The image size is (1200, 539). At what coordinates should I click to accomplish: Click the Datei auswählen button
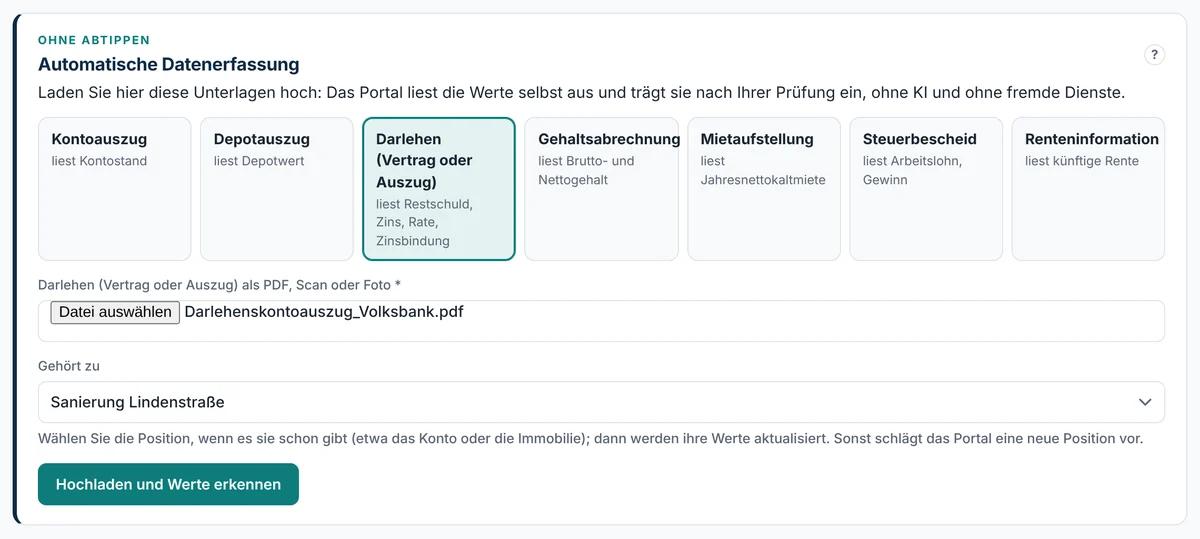pos(115,312)
